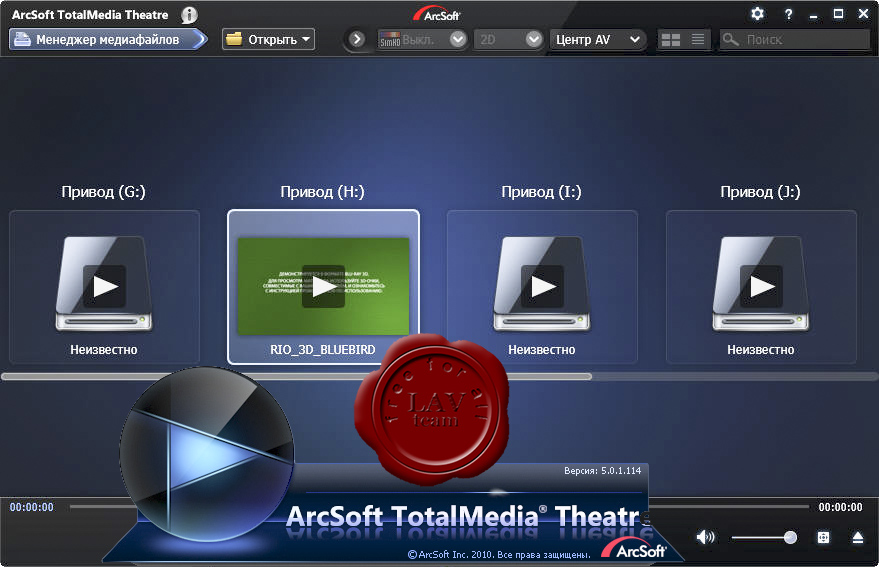
Task: Click the RIO_3D_BLUEBIRD title text
Action: click(323, 349)
